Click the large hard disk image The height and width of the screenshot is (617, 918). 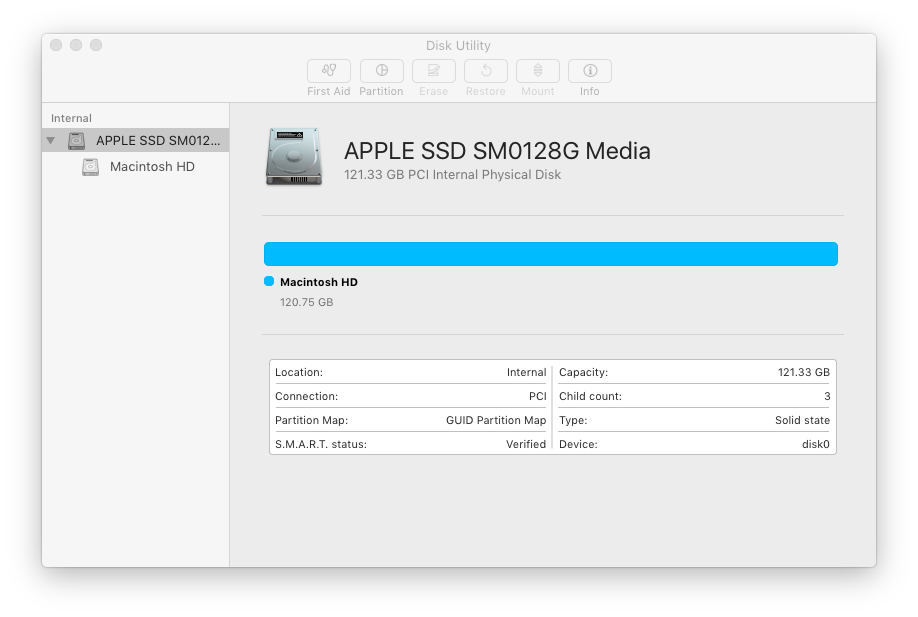(294, 157)
